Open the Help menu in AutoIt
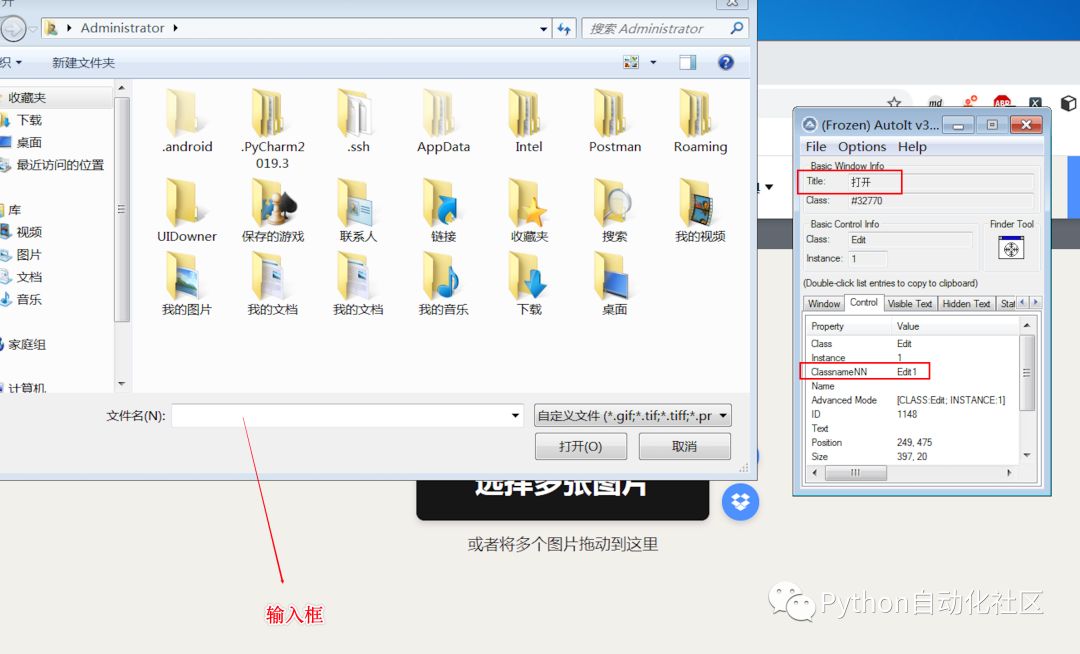1080x654 pixels. point(912,147)
